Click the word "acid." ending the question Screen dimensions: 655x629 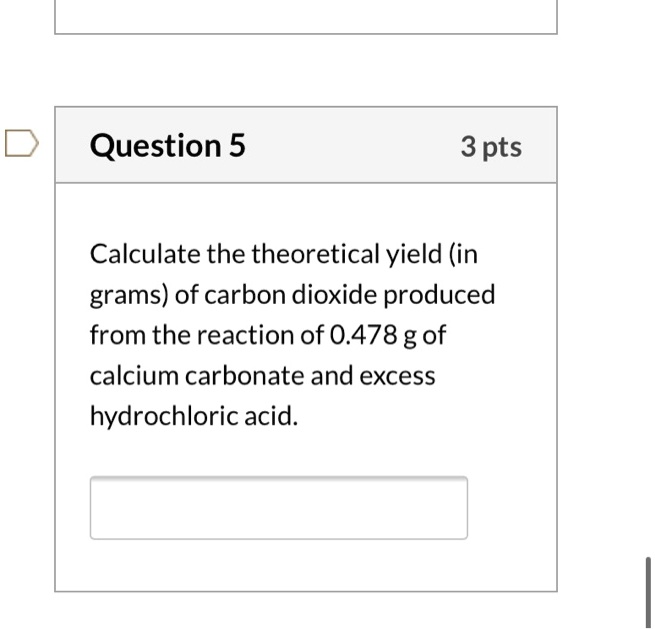click(271, 417)
